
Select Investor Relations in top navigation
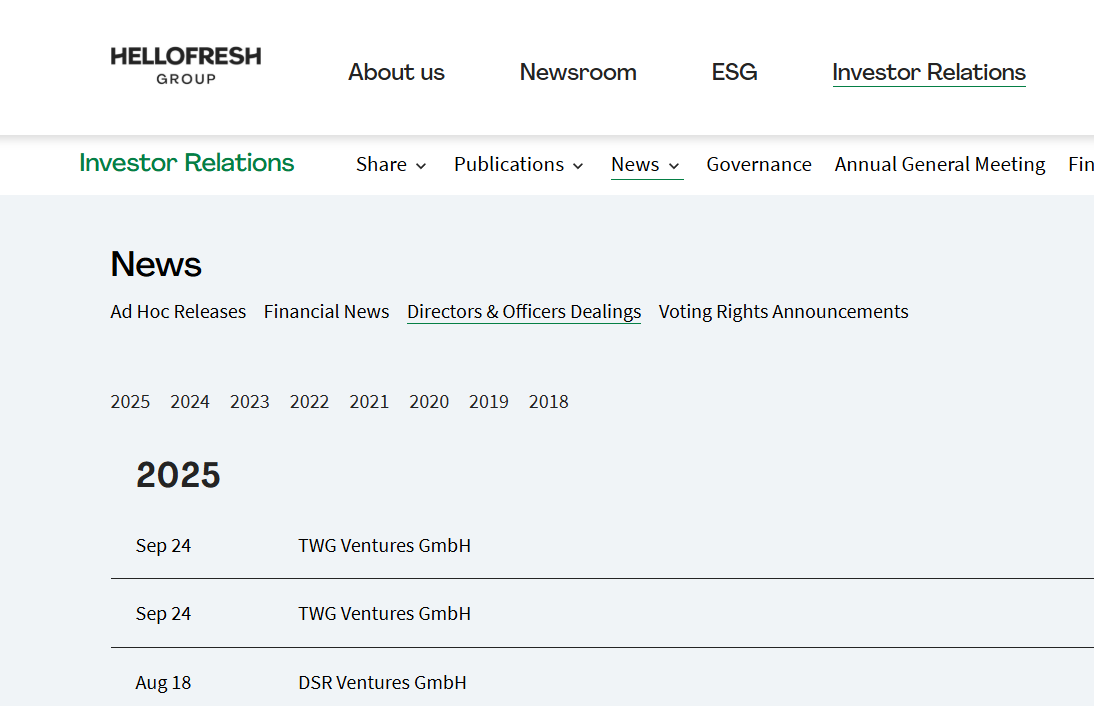click(x=928, y=72)
